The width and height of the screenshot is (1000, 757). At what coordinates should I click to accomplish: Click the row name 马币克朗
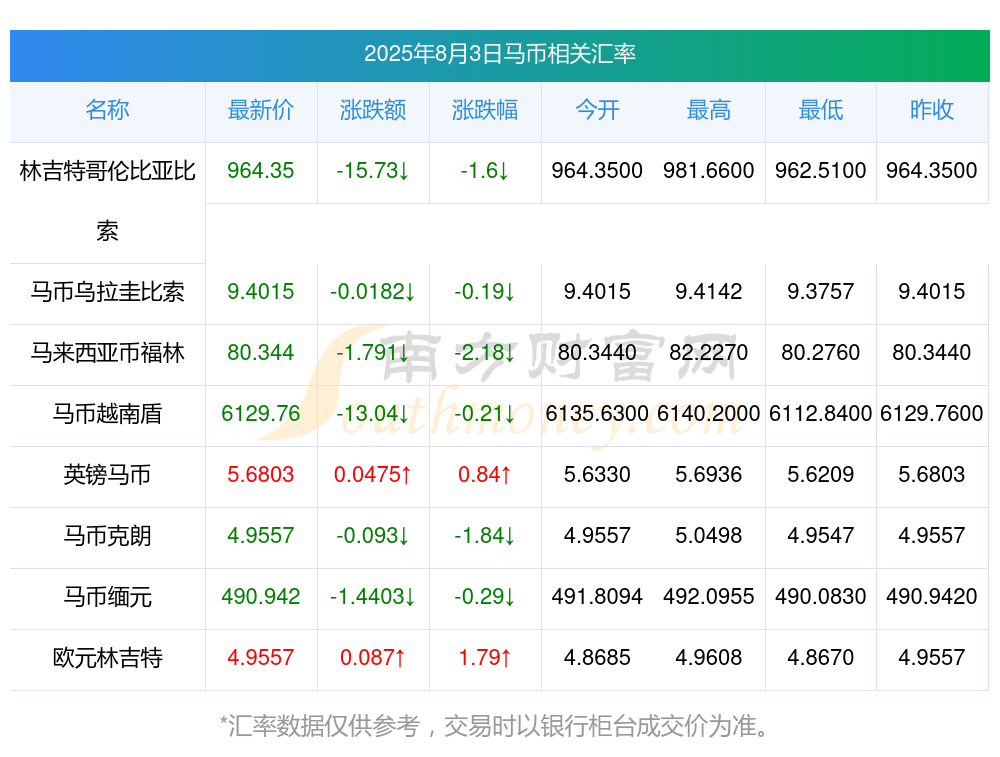pos(107,536)
